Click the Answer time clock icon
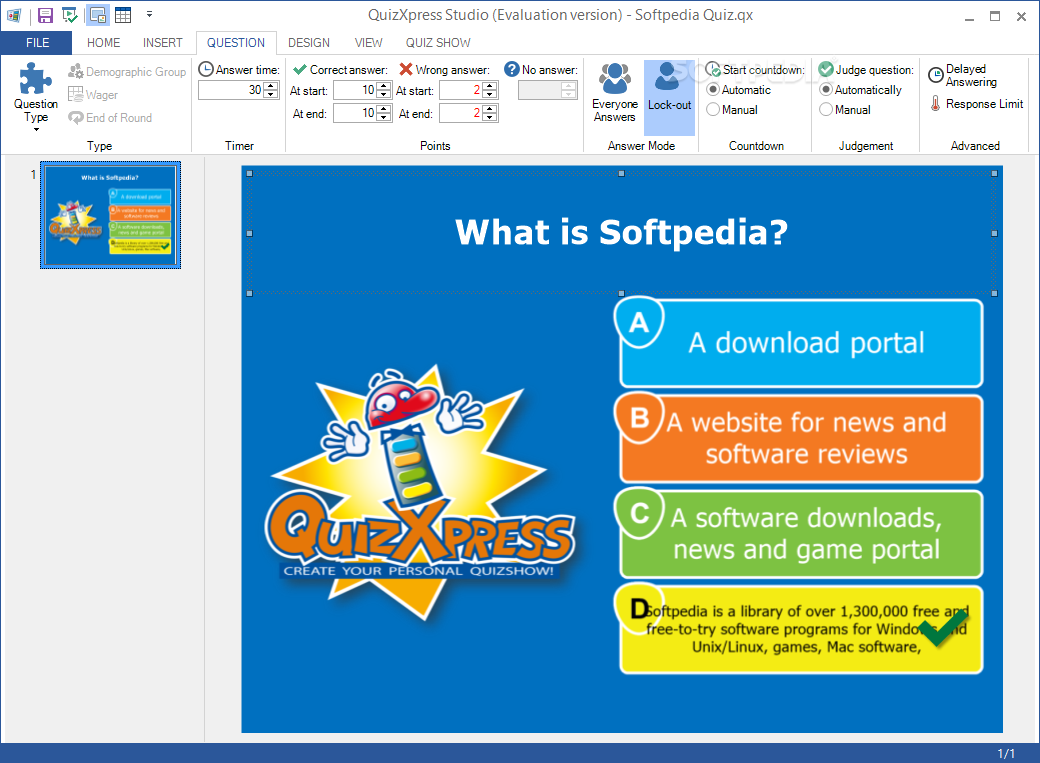 [x=206, y=69]
